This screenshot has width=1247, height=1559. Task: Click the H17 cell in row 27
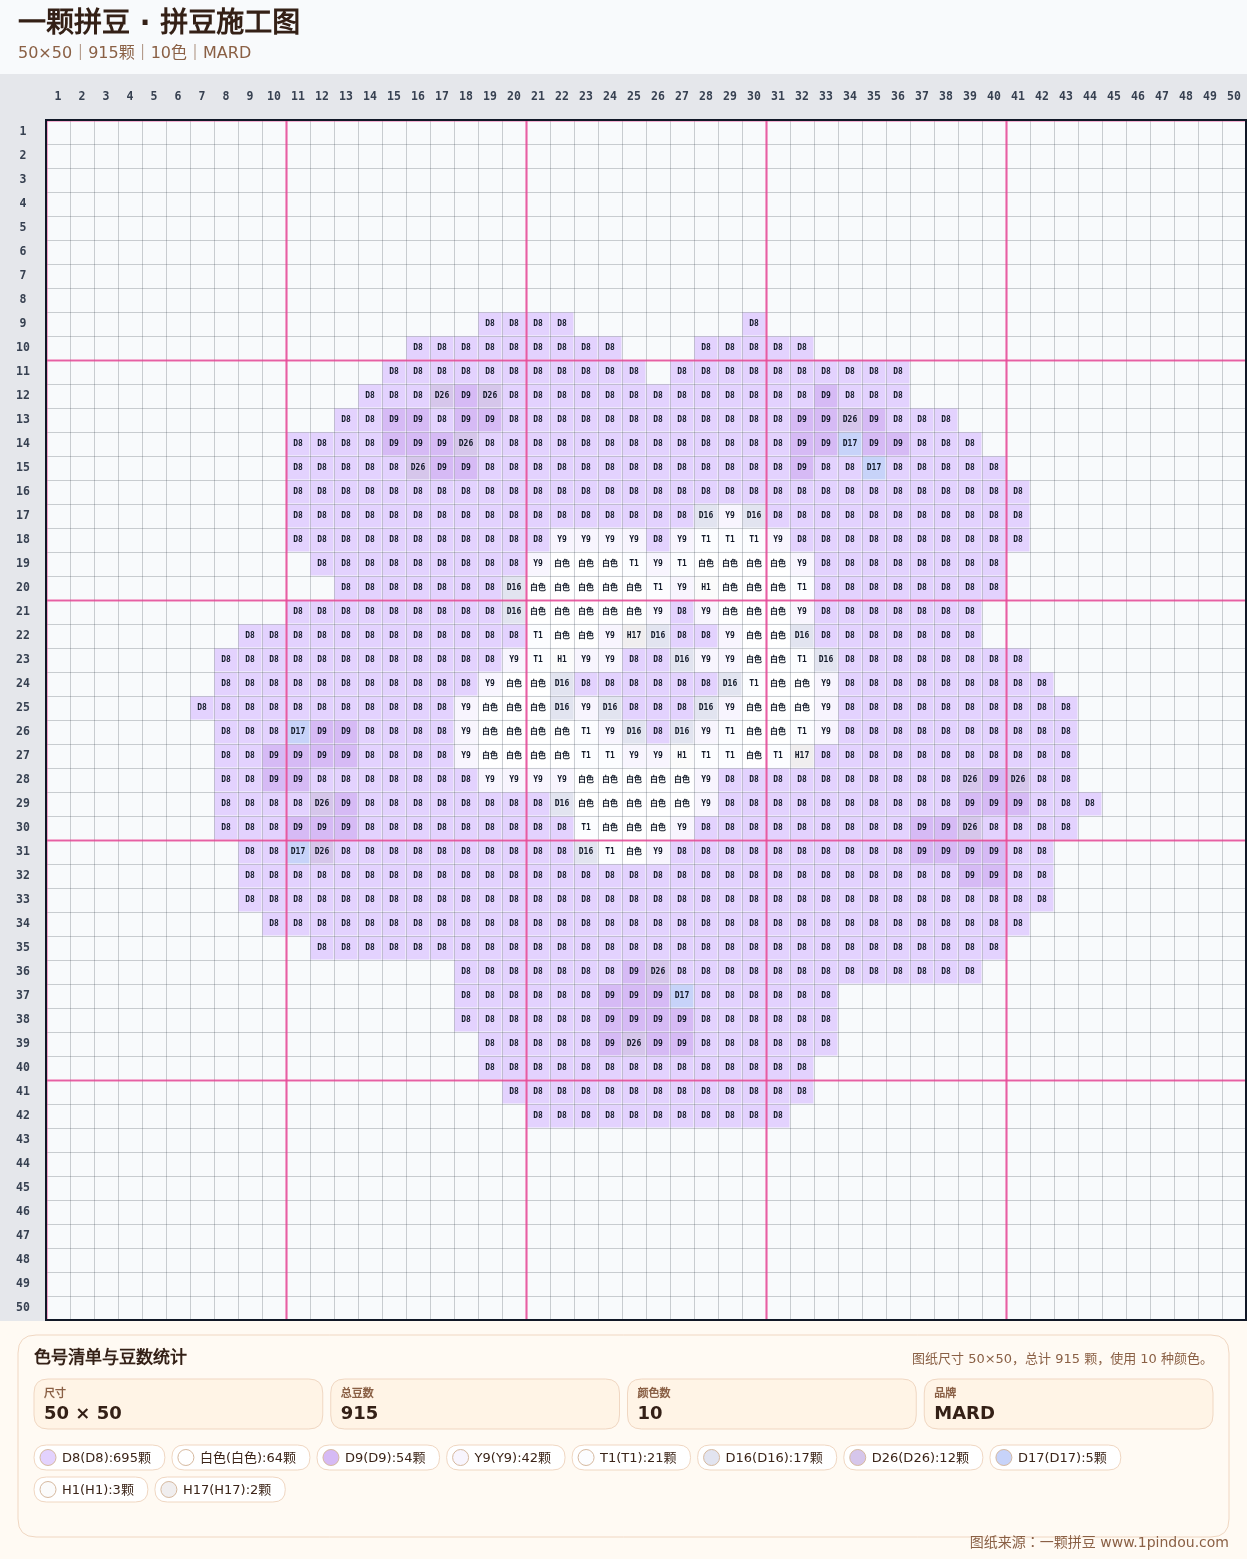802,755
